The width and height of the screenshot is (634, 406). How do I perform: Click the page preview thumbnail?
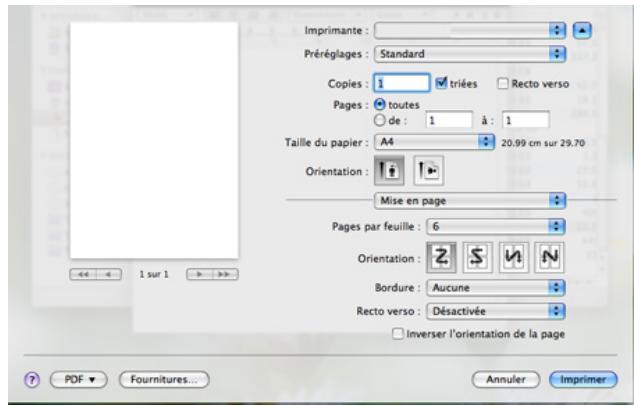point(154,140)
